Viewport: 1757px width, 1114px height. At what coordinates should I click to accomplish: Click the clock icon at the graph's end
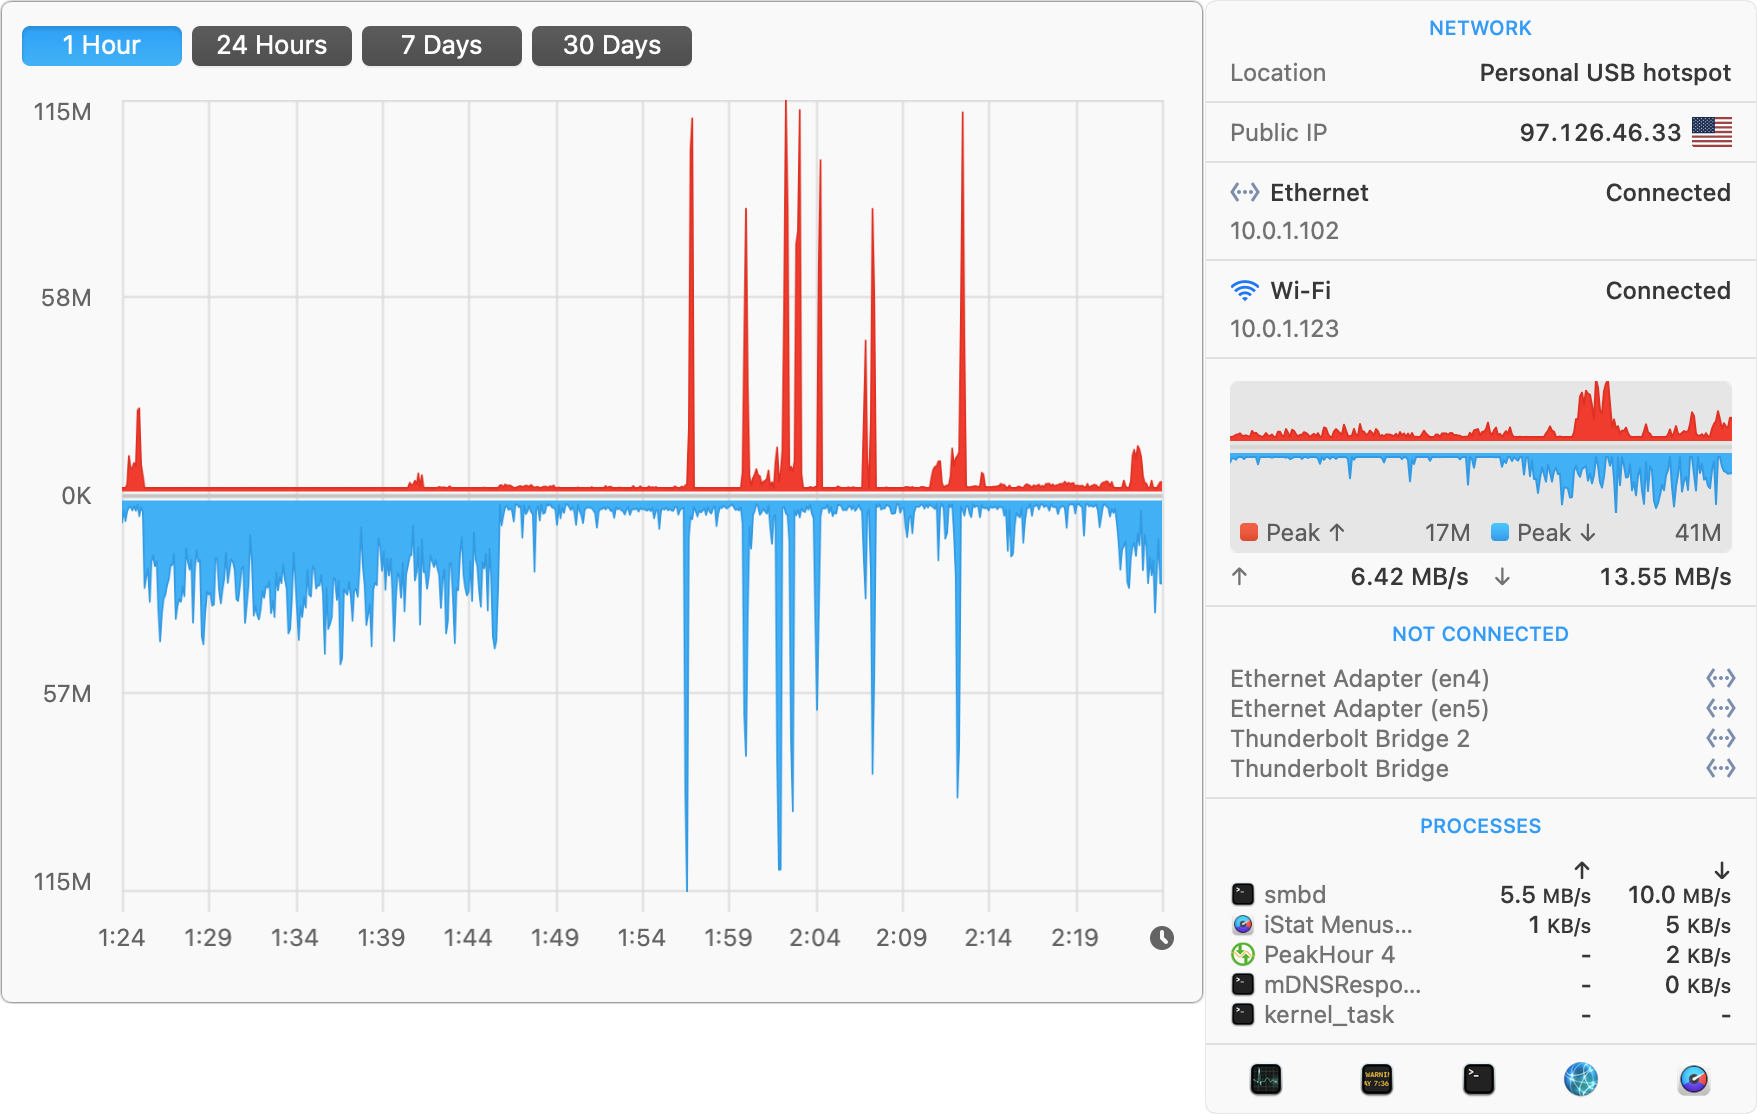click(1161, 938)
